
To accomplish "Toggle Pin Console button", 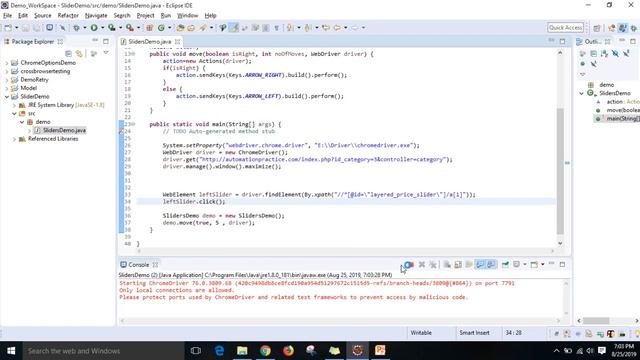I will (505, 264).
